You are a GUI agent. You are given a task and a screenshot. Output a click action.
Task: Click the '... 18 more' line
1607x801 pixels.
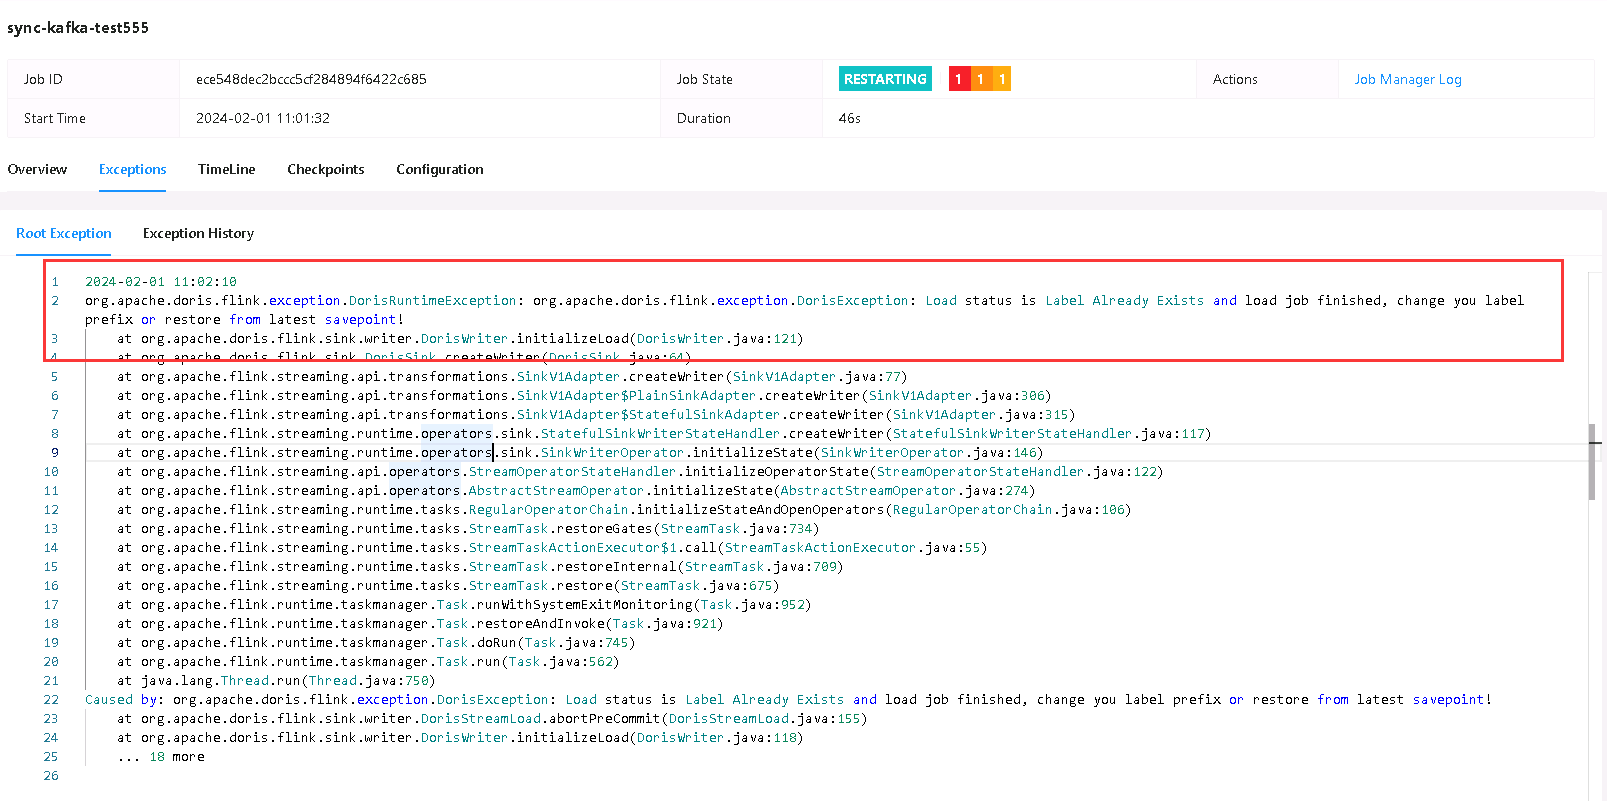pyautogui.click(x=161, y=757)
